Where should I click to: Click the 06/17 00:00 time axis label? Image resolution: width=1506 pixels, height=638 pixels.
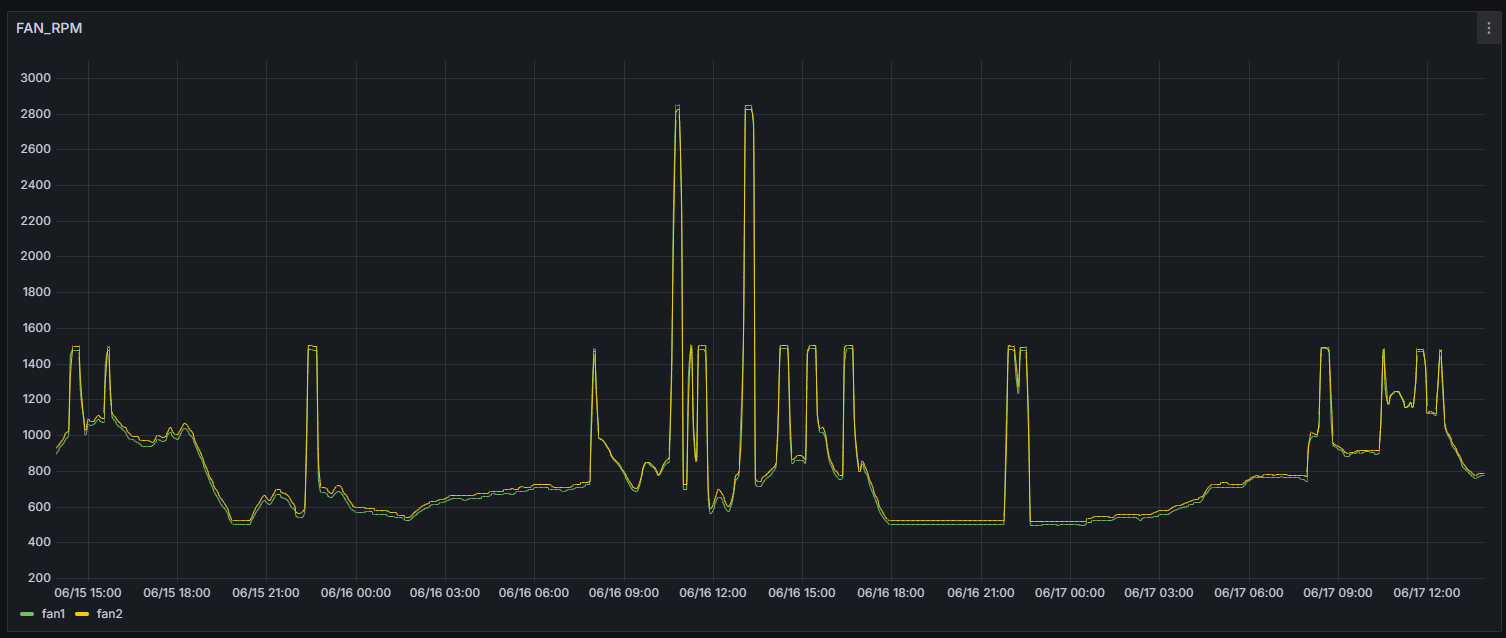[x=1070, y=593]
